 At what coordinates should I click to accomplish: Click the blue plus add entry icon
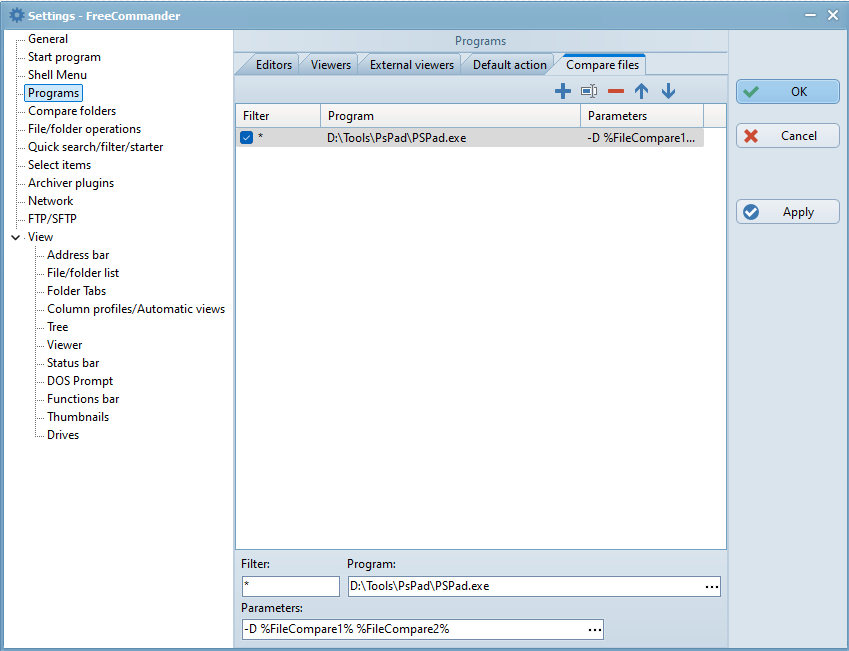(x=562, y=92)
